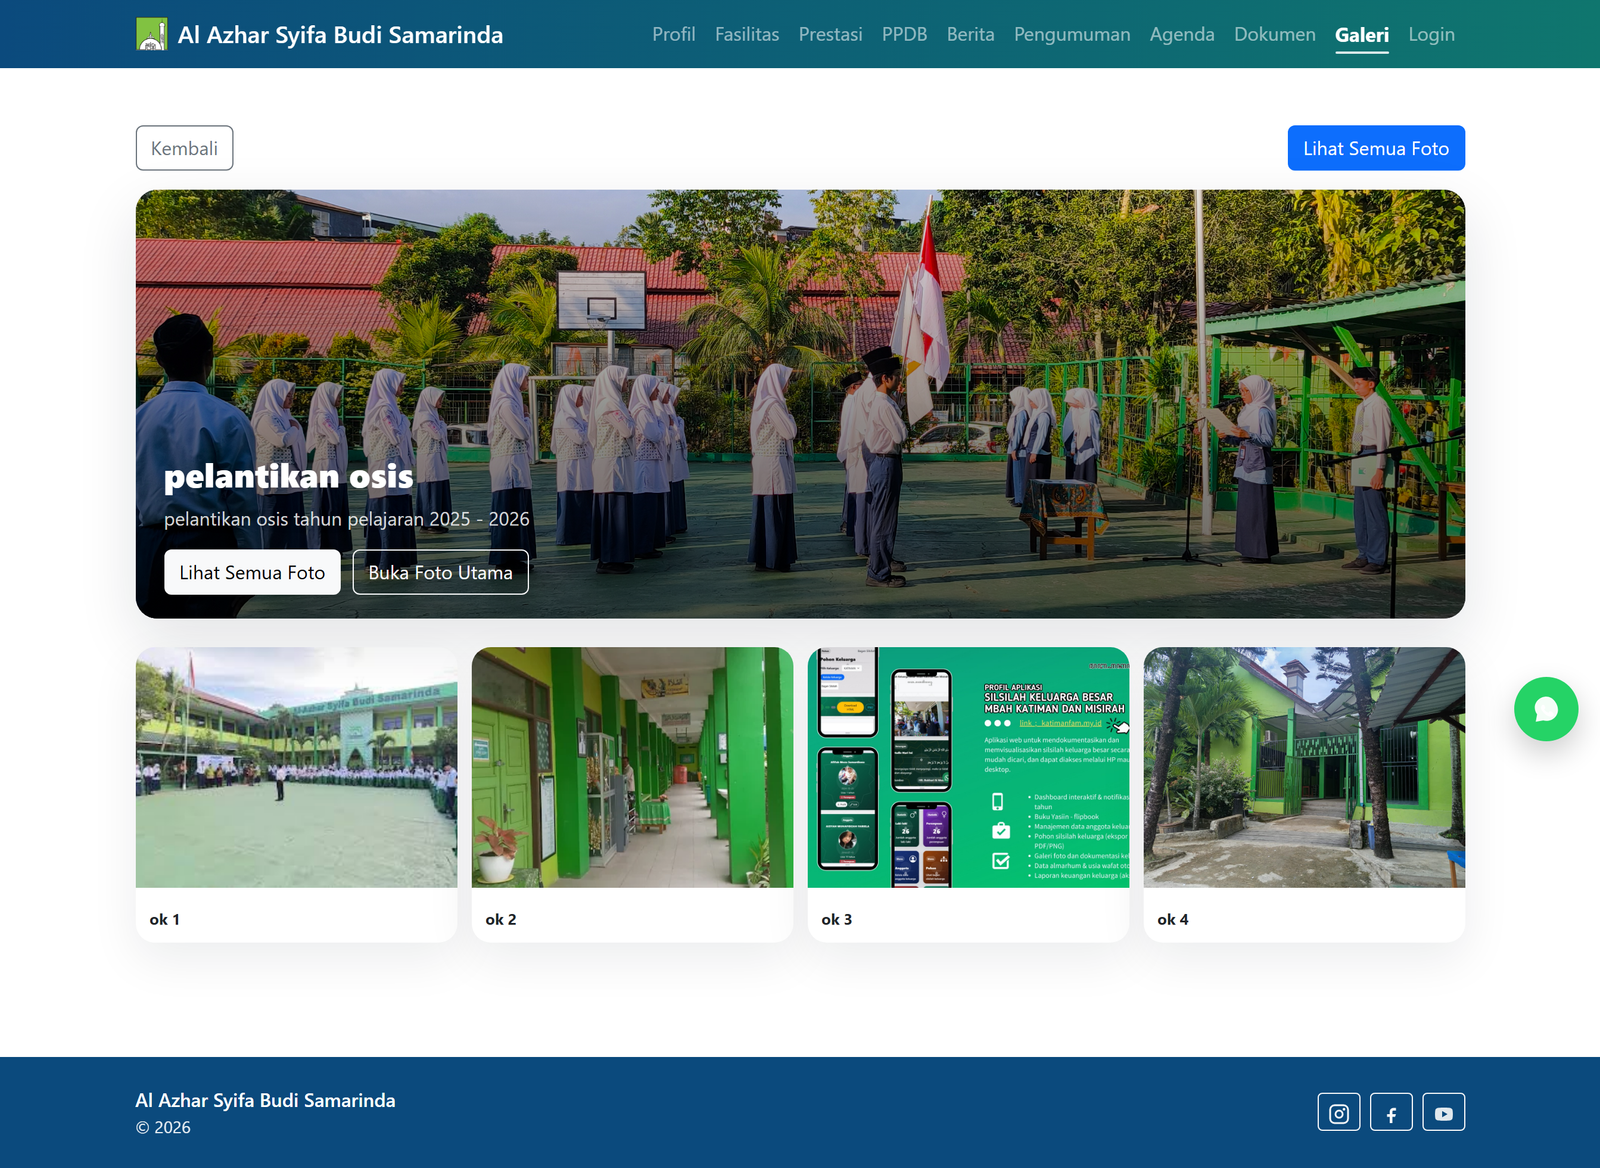Open the Berita section
The height and width of the screenshot is (1168, 1600).
[x=970, y=33]
